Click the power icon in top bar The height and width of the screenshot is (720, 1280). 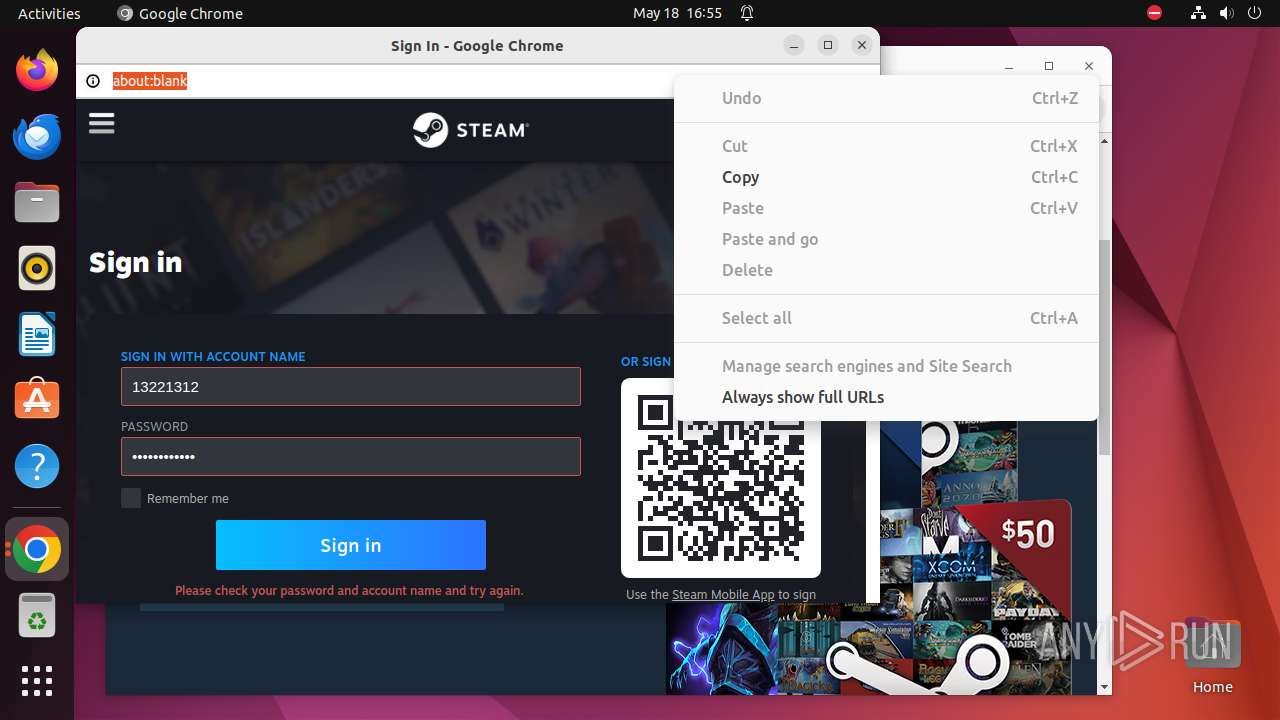point(1254,13)
